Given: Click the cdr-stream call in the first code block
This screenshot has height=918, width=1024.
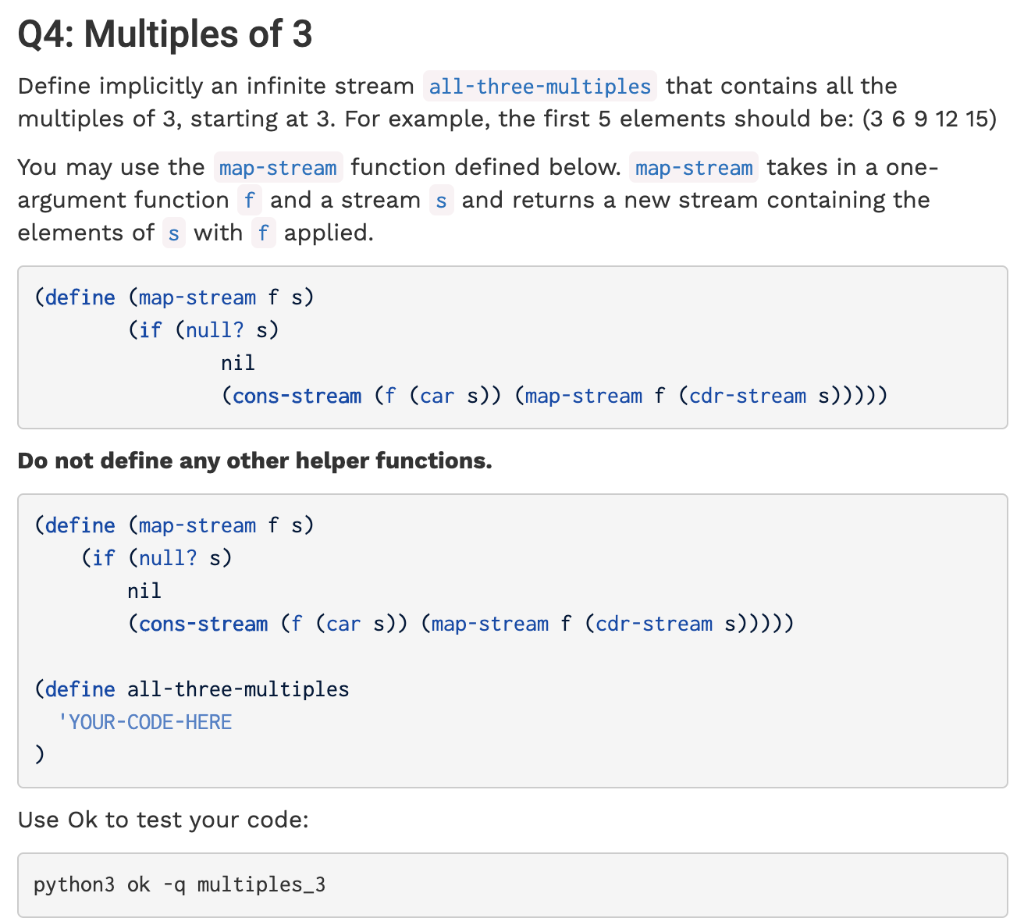Looking at the screenshot, I should point(746,396).
